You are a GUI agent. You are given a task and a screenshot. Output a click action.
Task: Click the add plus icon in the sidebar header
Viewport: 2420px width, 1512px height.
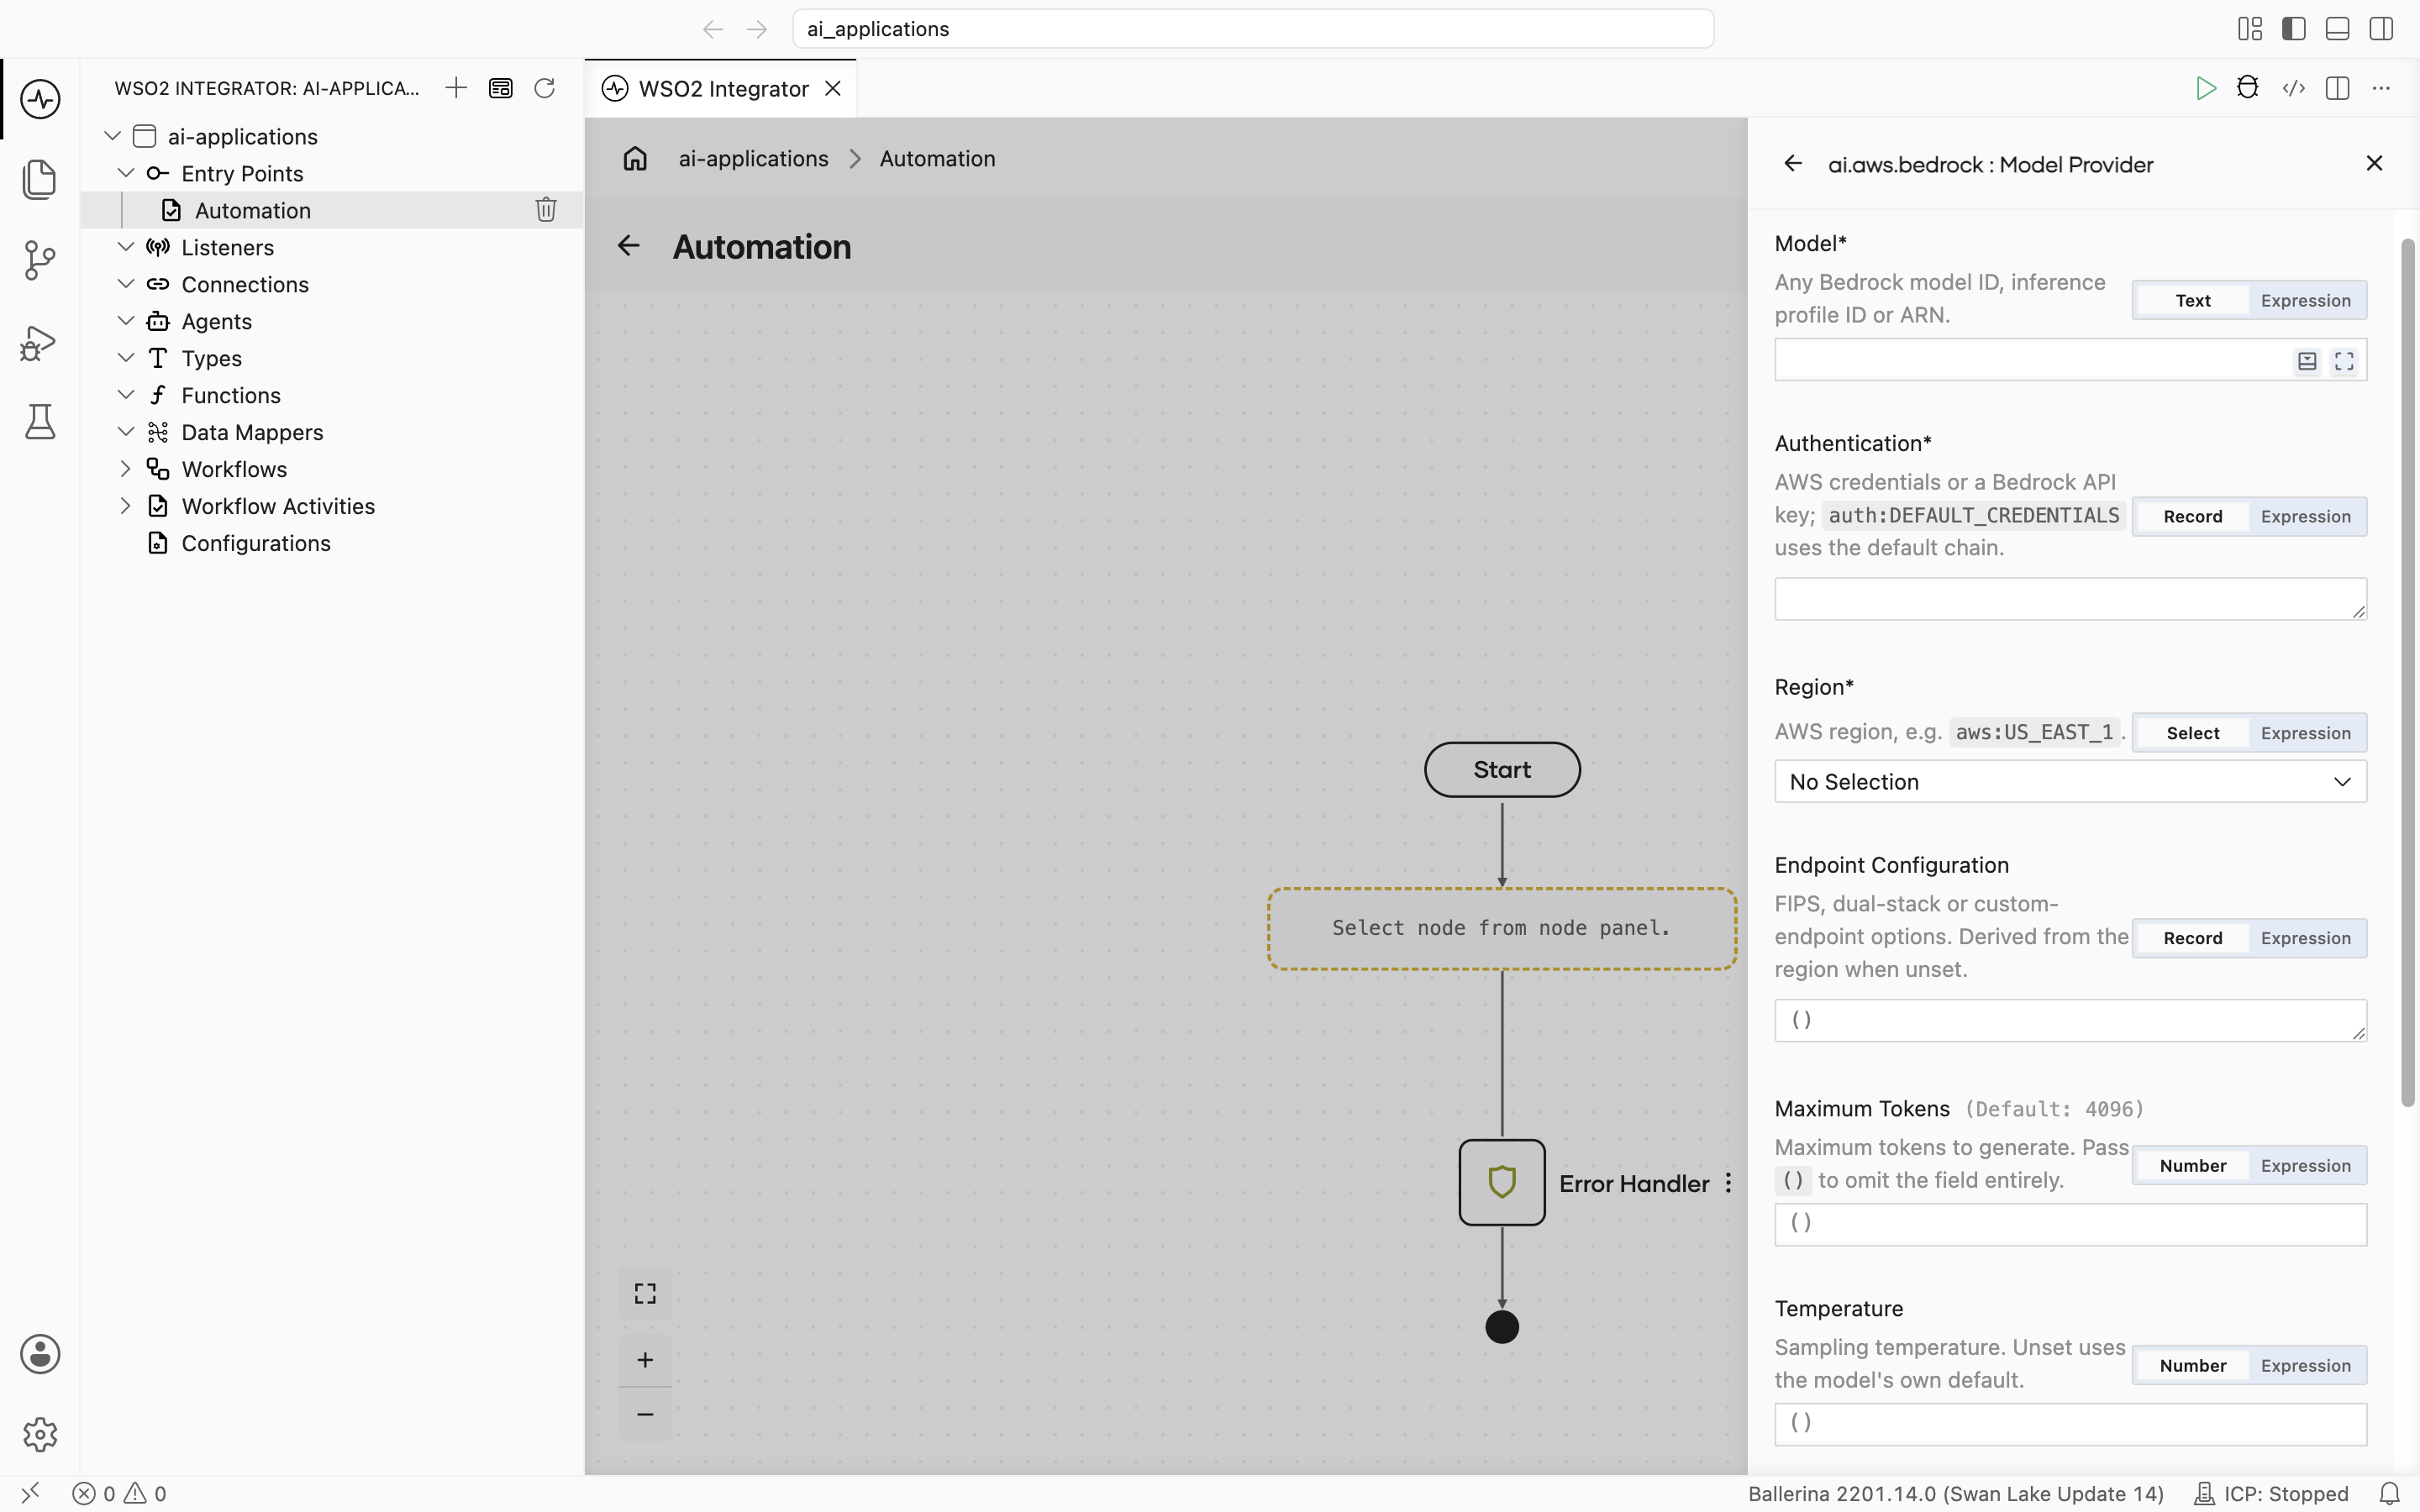click(456, 88)
